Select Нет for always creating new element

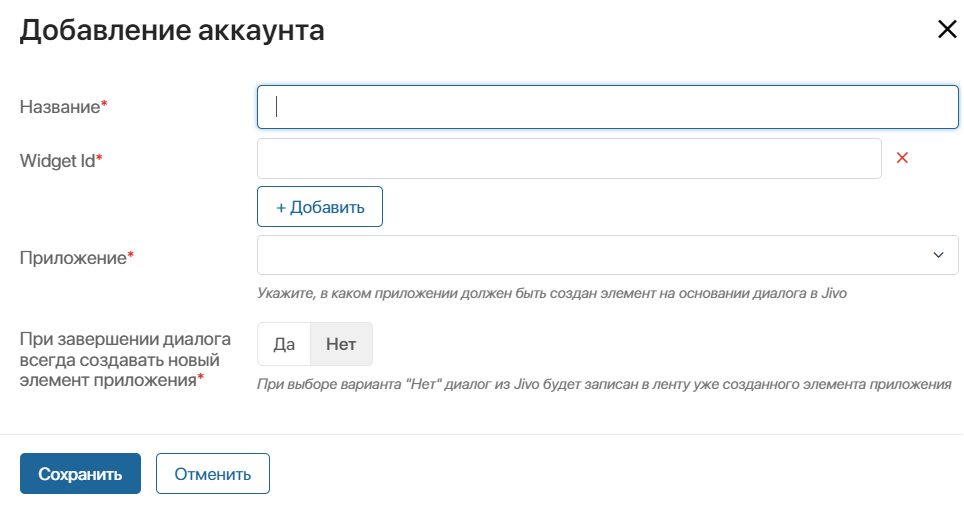tap(341, 344)
